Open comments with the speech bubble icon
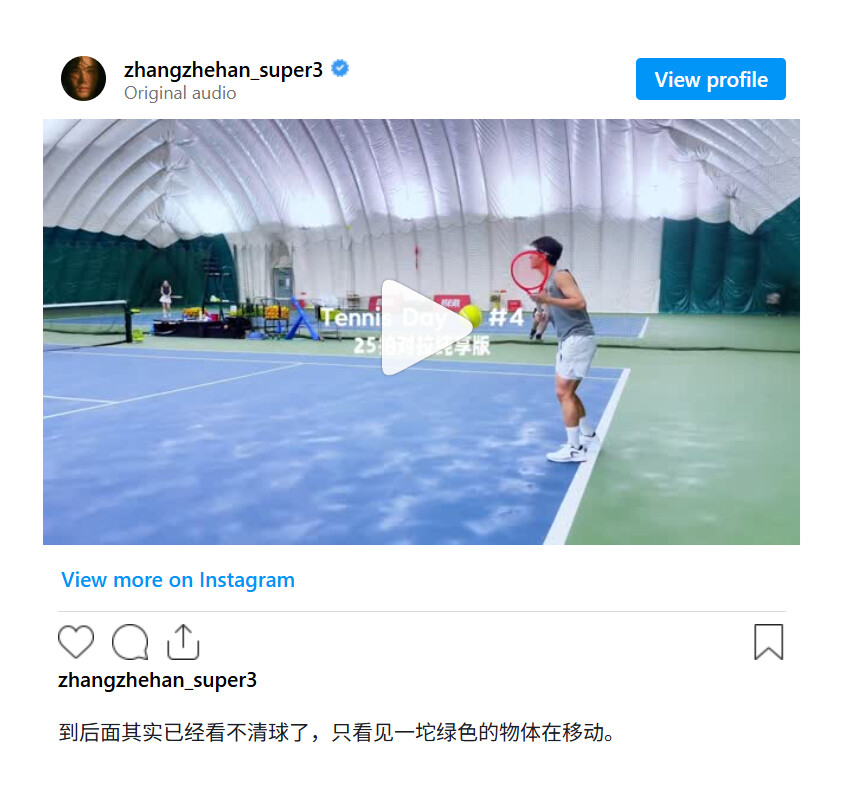Screen dimensions: 842x804 click(130, 641)
